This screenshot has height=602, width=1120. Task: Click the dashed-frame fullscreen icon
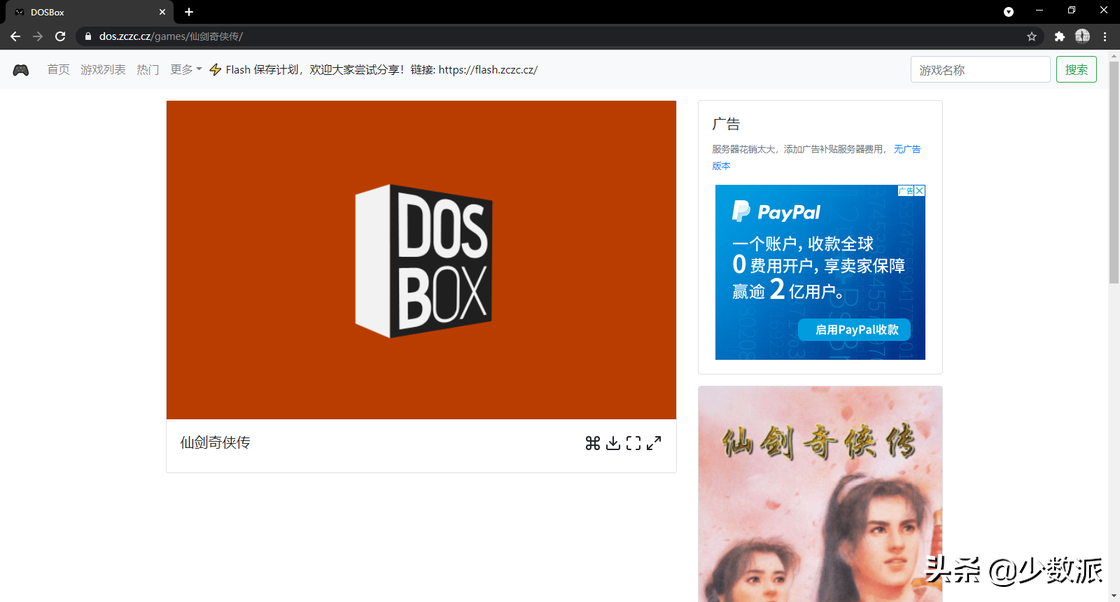(633, 443)
